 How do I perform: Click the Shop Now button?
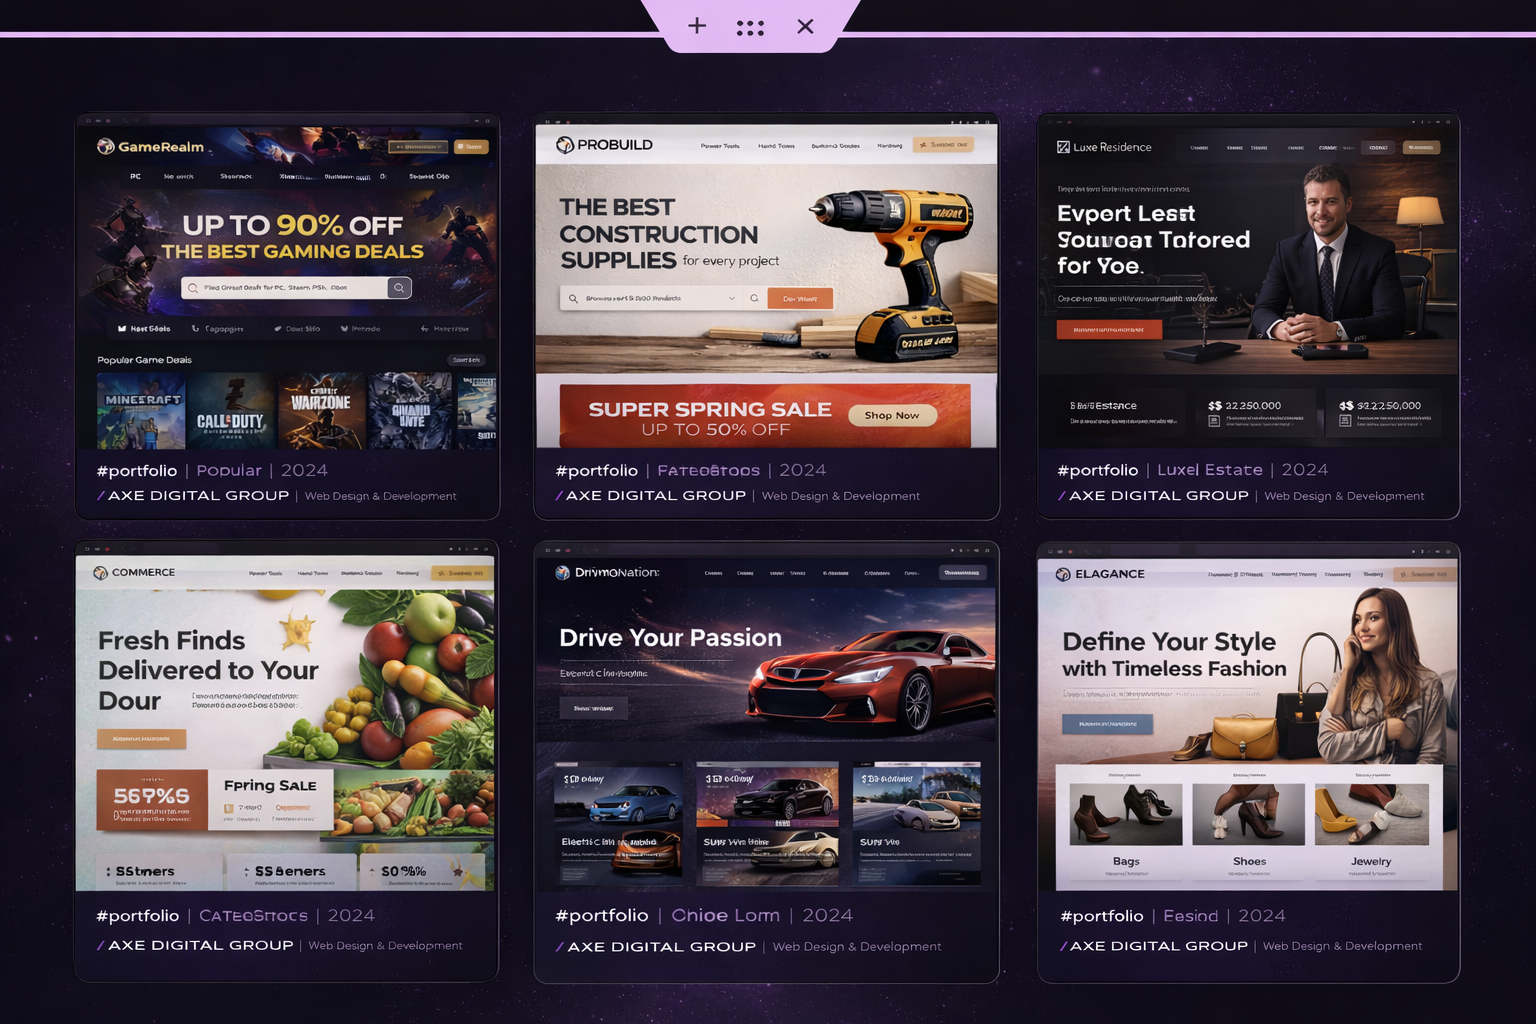892,415
